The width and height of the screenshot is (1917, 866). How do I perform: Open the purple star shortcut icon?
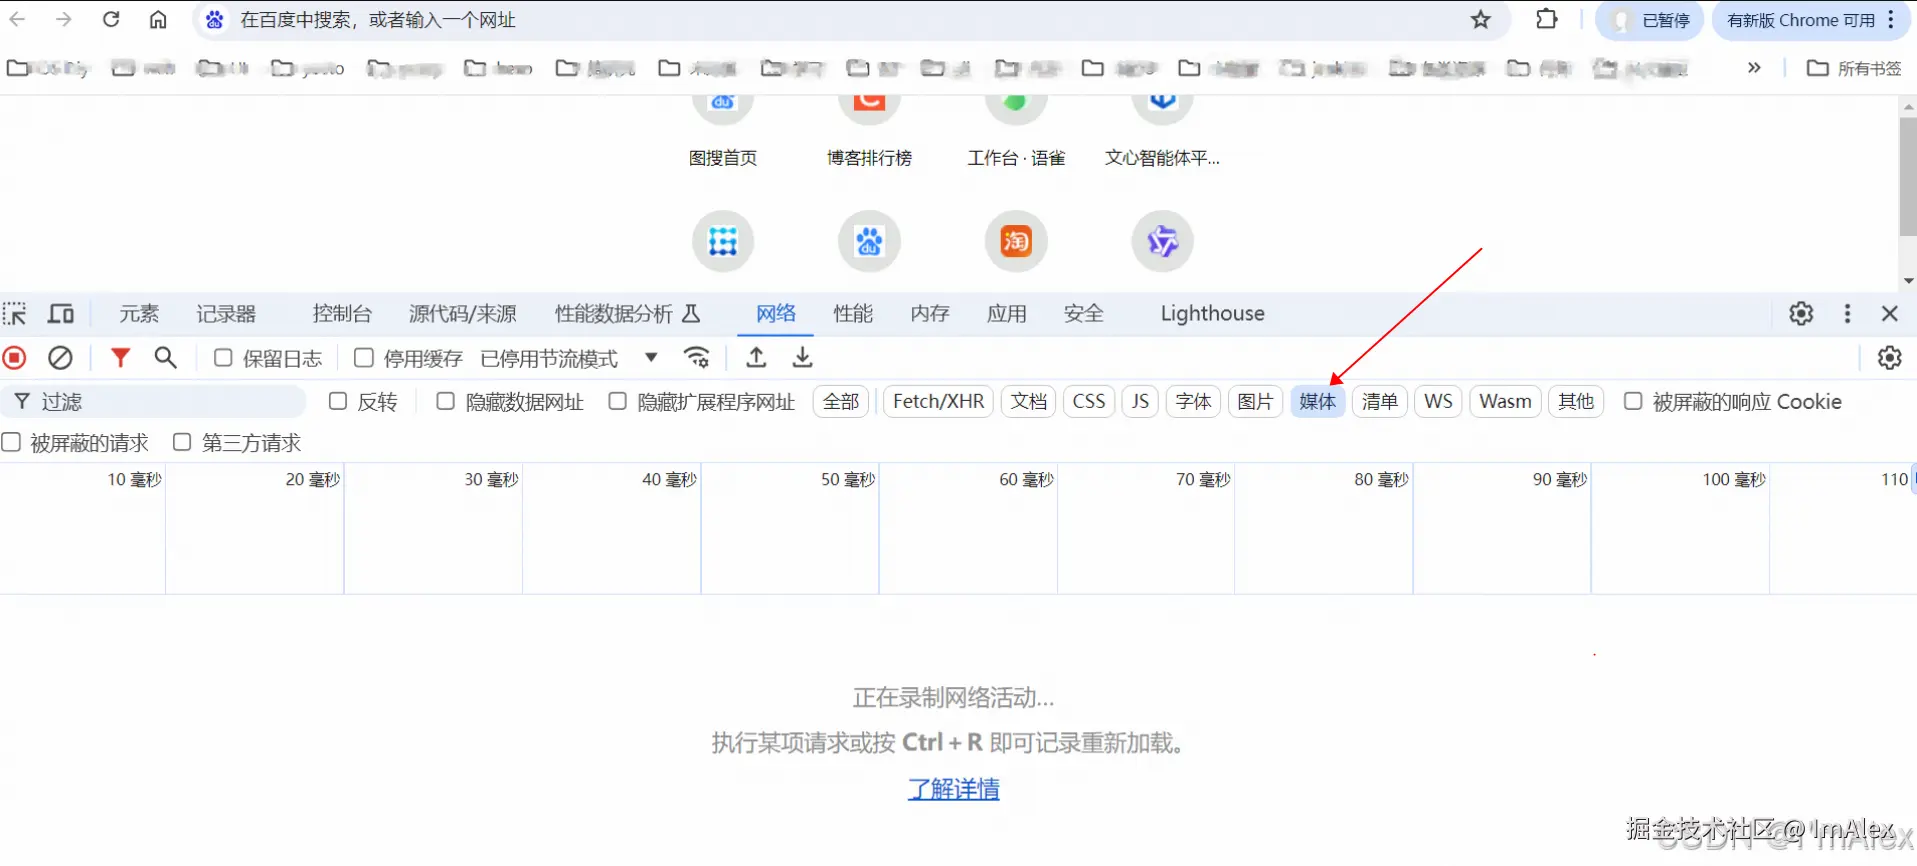[x=1162, y=241]
